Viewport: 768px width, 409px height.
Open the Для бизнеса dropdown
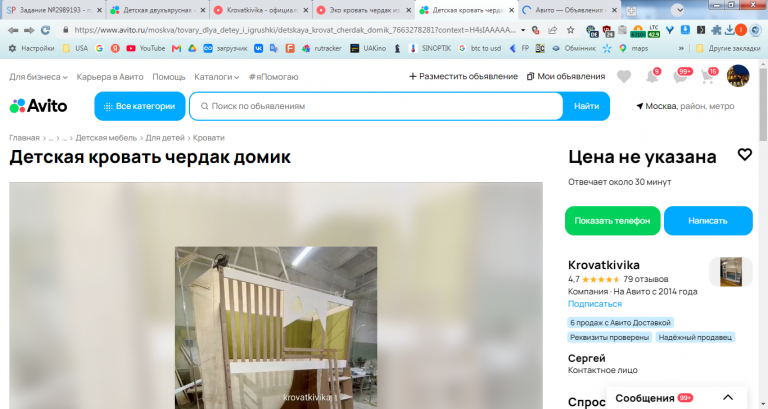coord(38,77)
